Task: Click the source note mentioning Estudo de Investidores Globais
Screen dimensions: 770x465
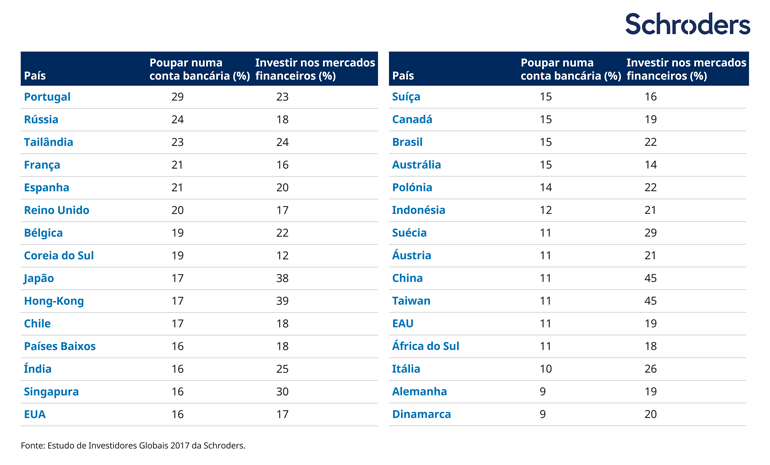Action: [133, 445]
